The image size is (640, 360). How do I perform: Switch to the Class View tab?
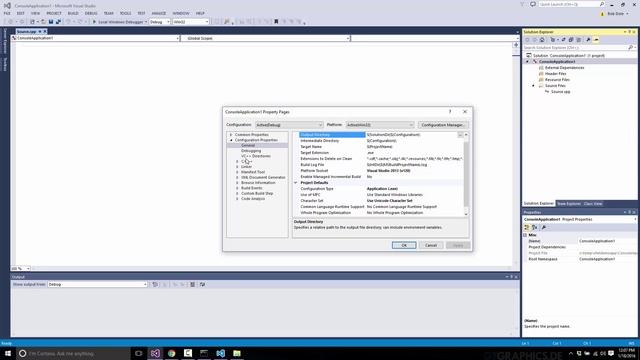pos(593,204)
